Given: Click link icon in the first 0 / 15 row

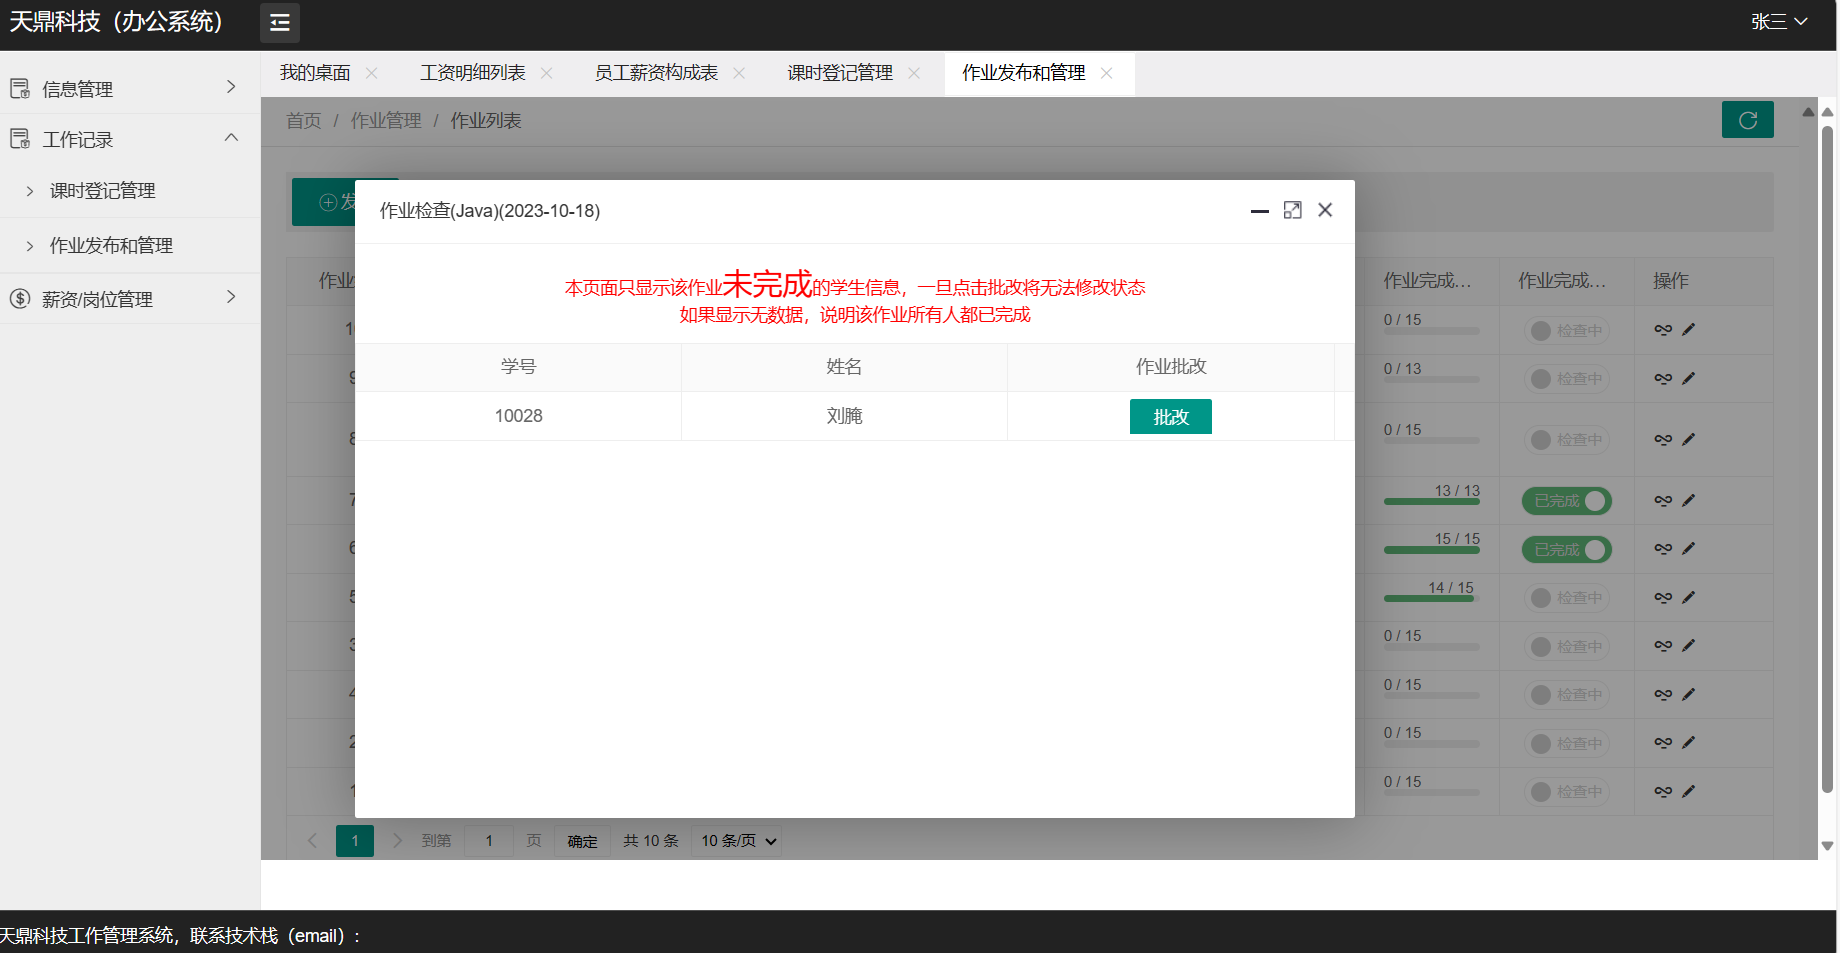Looking at the screenshot, I should pos(1663,329).
